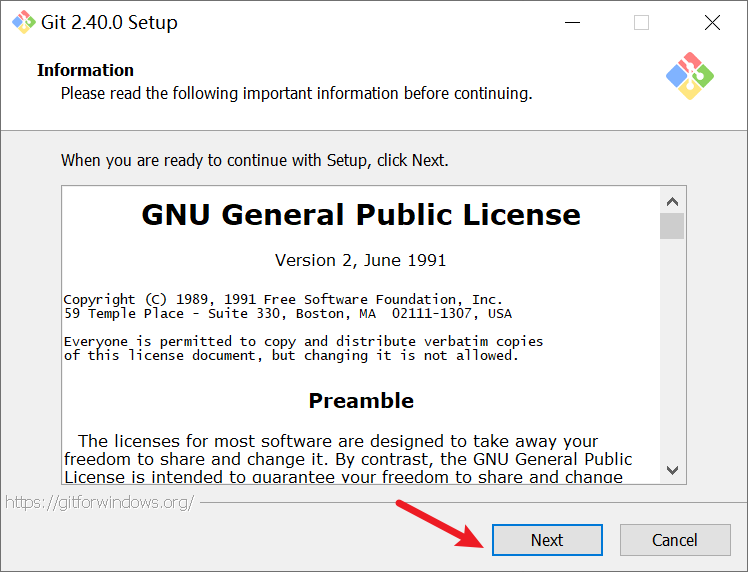Open the gitforwindows.org link
This screenshot has height=572, width=748.
coord(100,502)
